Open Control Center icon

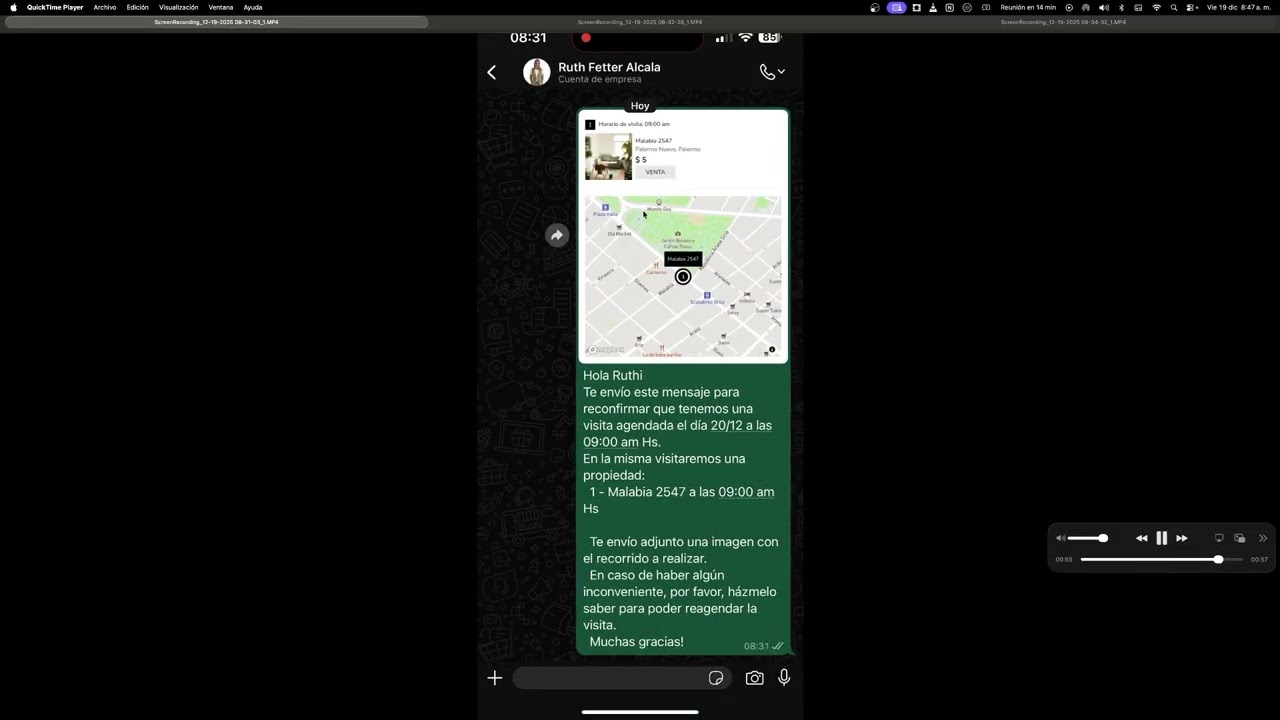pos(1190,7)
